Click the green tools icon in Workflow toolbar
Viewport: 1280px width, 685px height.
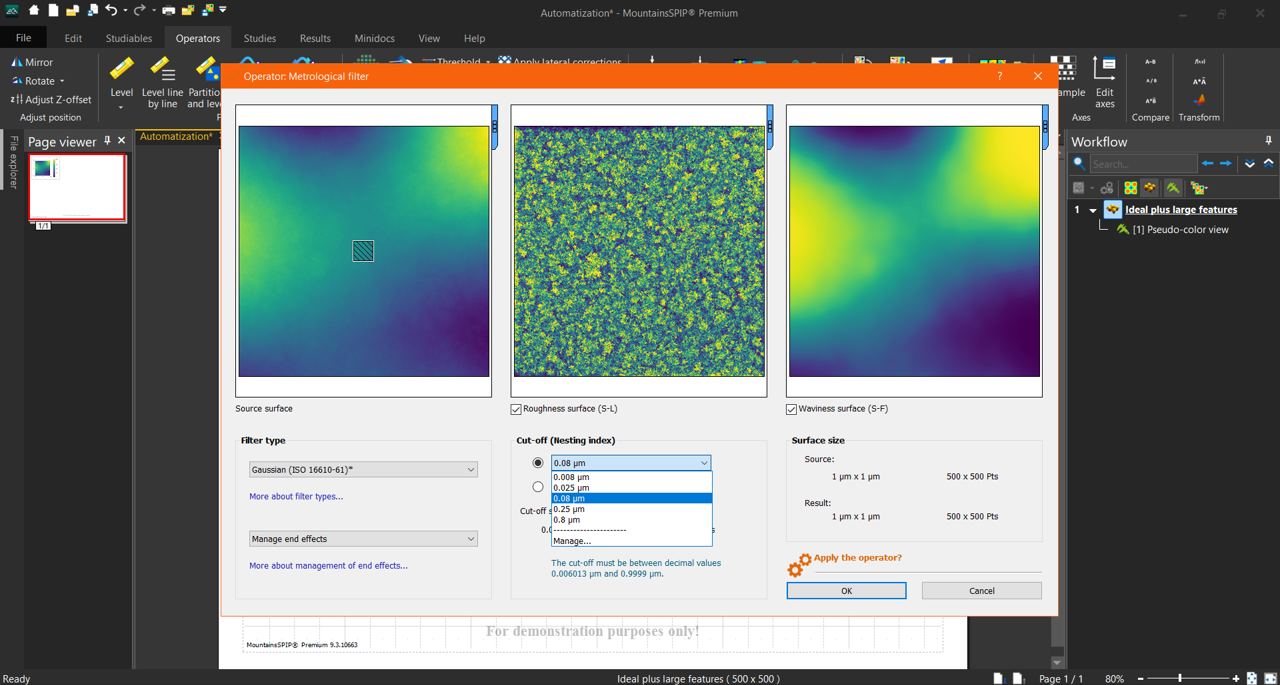[x=1173, y=188]
